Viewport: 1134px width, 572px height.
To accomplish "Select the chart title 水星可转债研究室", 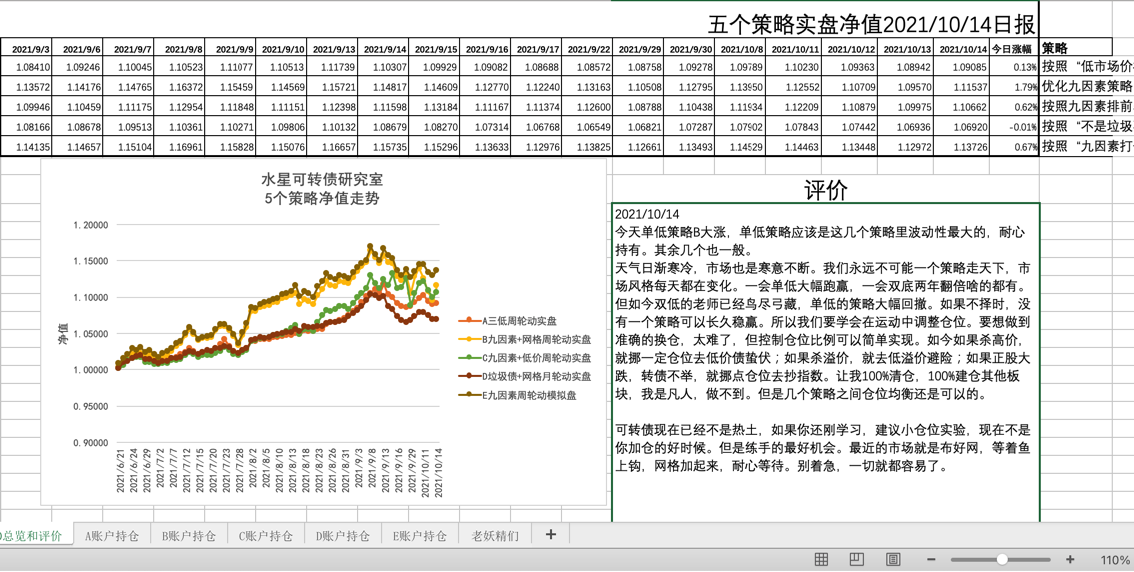I will pos(322,180).
